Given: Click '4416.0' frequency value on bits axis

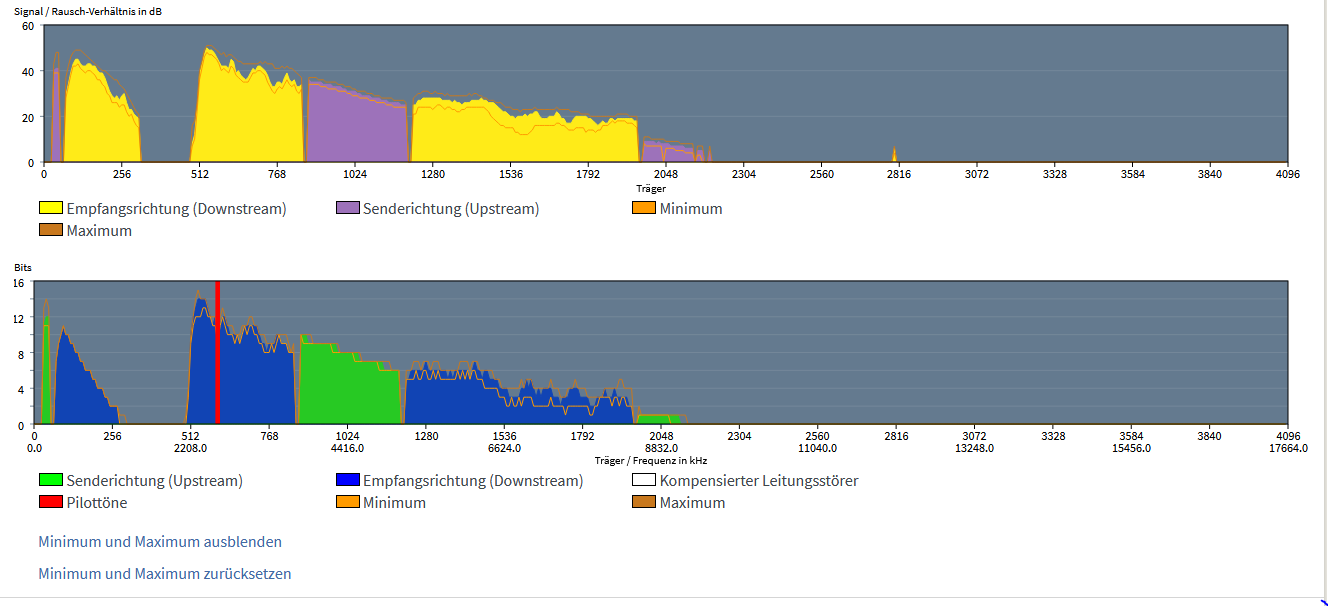Looking at the screenshot, I should pyautogui.click(x=348, y=449).
